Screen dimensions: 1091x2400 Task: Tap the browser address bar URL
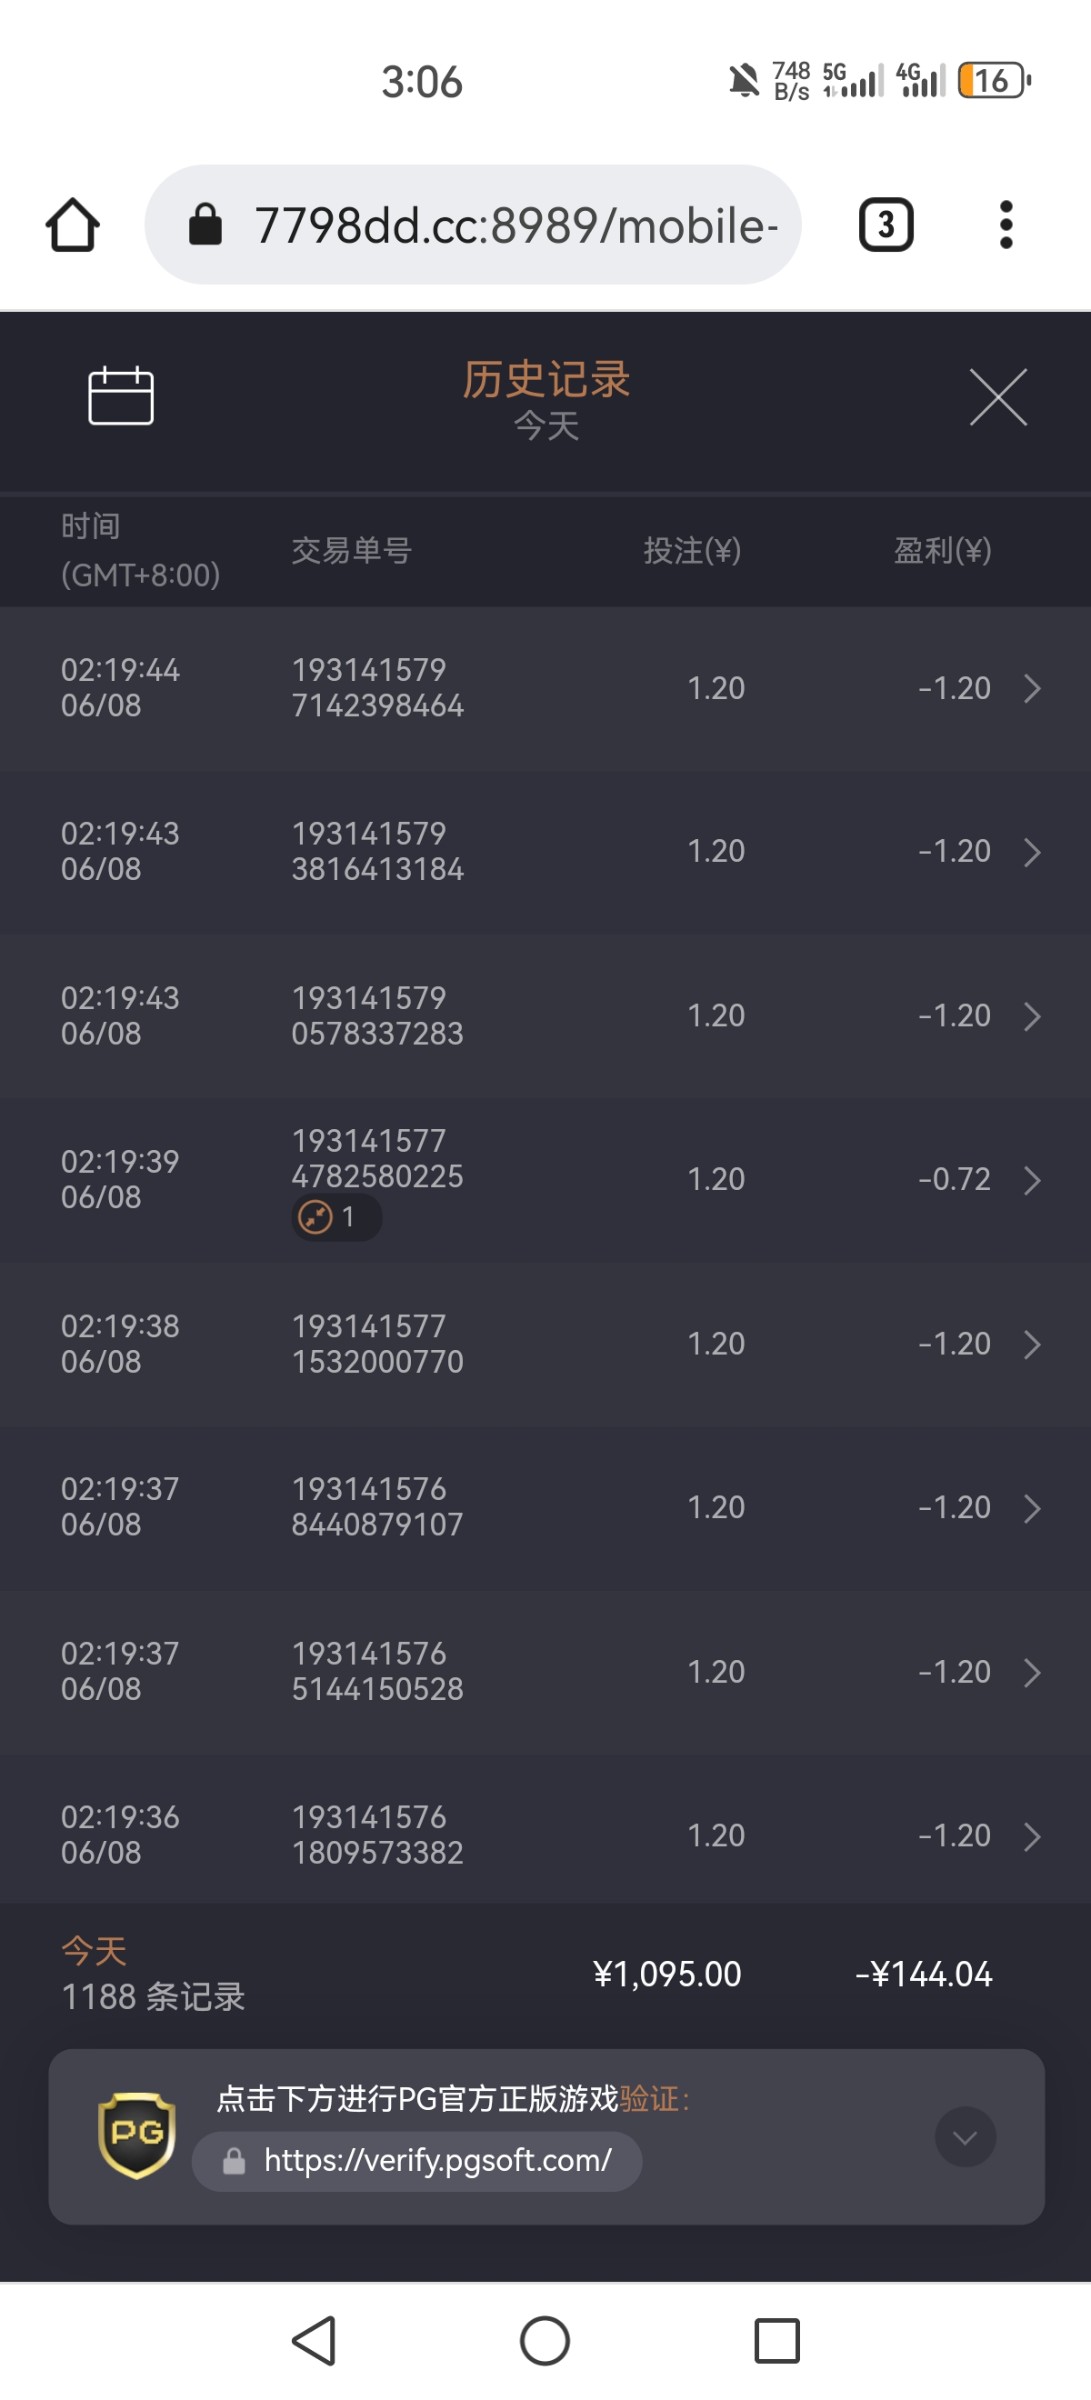click(x=515, y=226)
